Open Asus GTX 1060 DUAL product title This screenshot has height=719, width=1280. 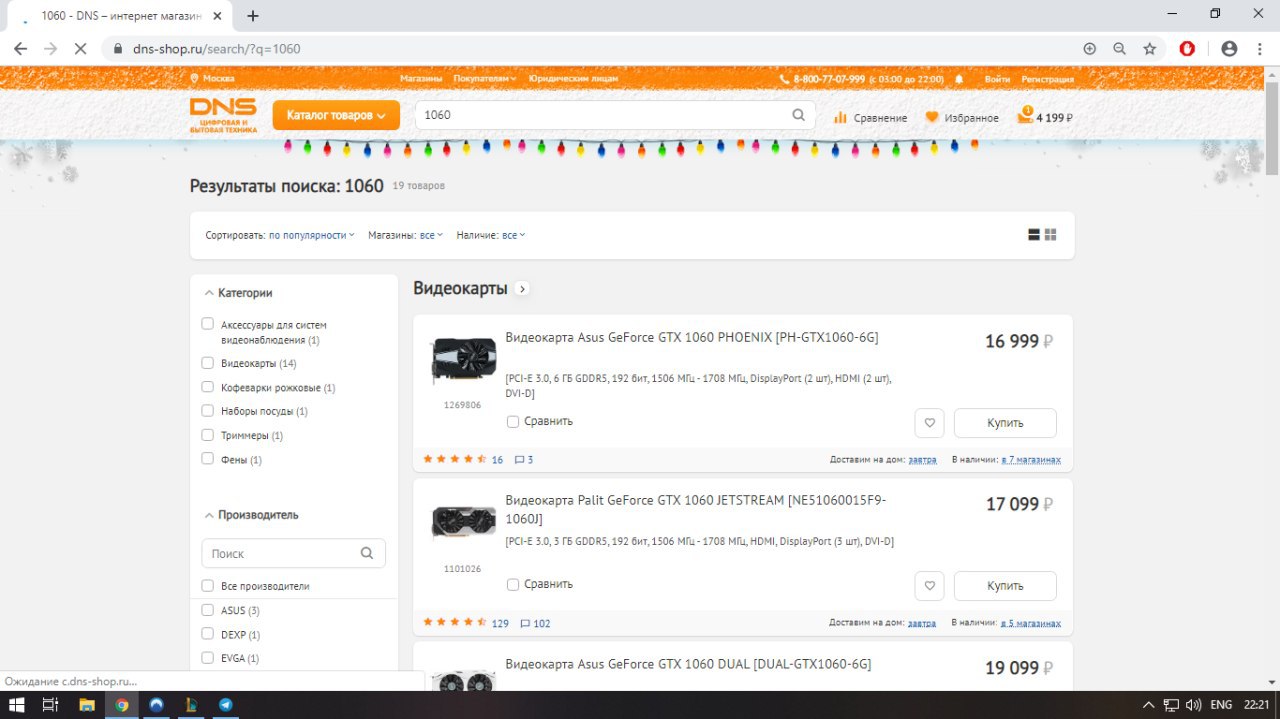point(688,664)
